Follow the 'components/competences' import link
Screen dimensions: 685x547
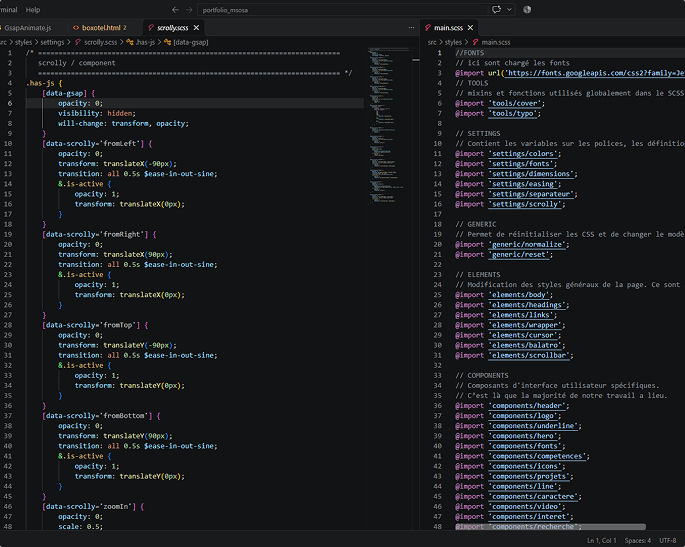[x=537, y=456]
